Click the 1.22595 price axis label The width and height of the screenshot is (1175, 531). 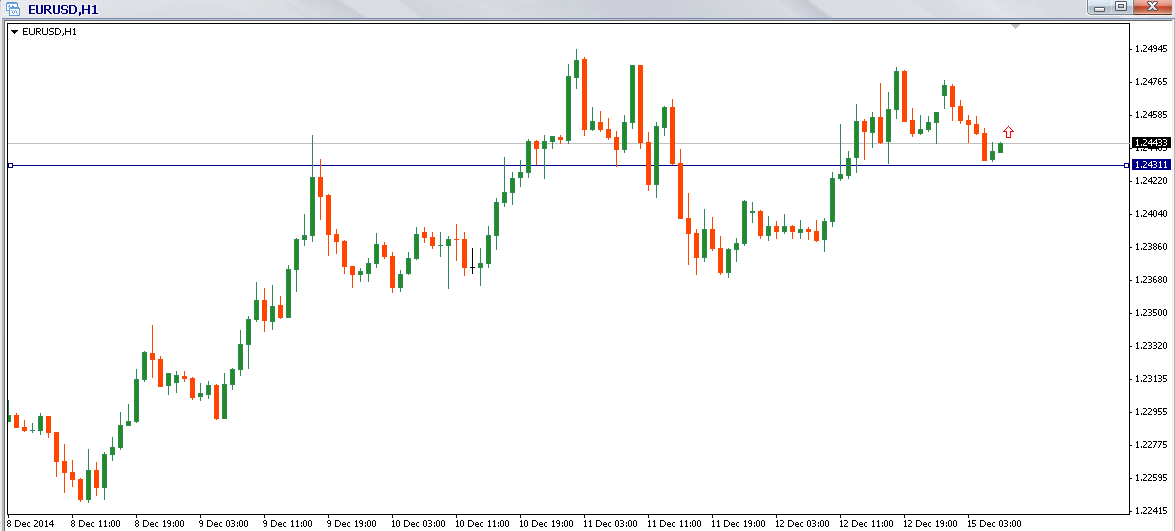point(1150,478)
